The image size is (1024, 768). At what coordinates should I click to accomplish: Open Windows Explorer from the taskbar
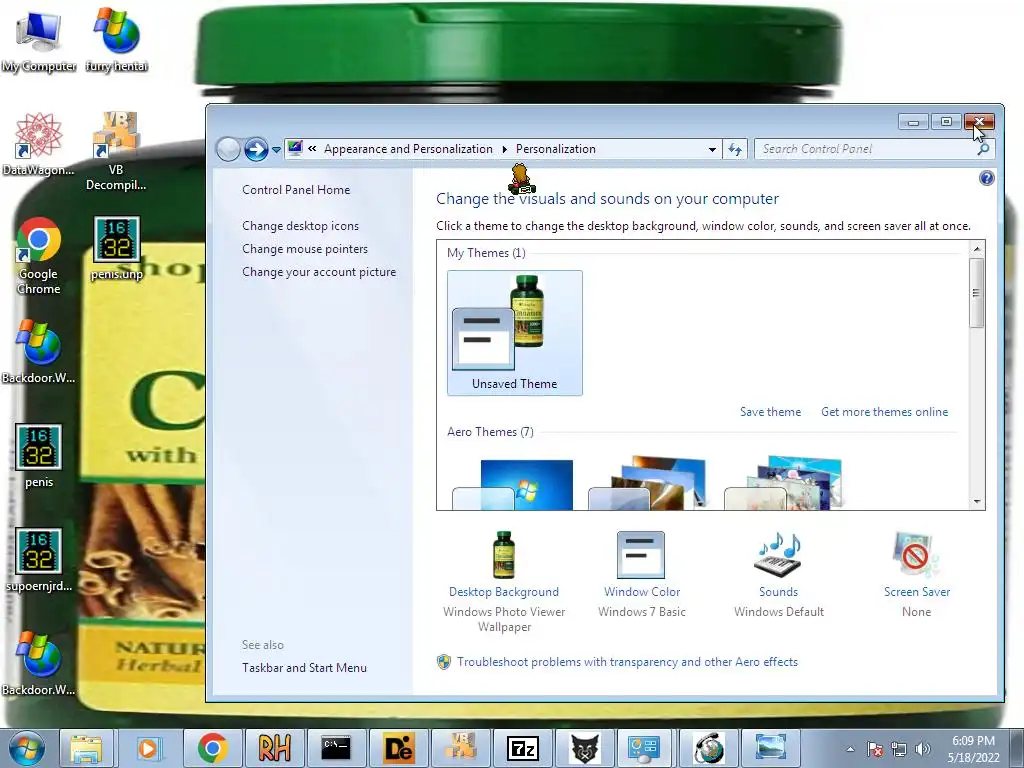click(87, 748)
